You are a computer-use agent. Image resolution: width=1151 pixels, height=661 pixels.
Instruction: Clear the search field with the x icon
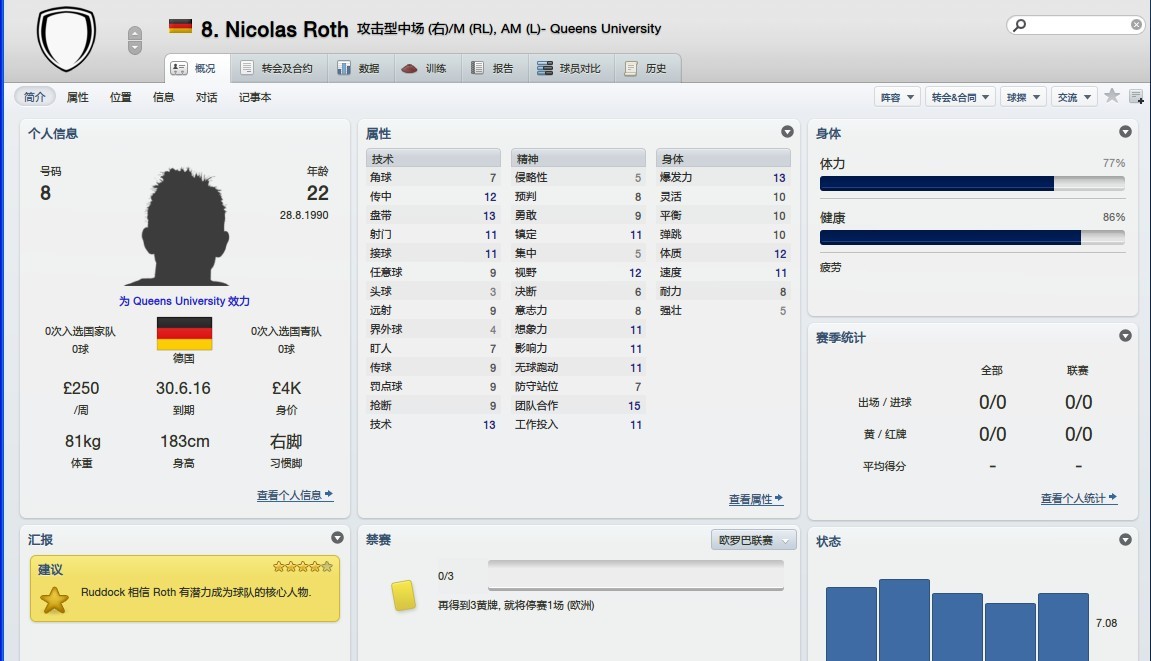coord(1136,25)
